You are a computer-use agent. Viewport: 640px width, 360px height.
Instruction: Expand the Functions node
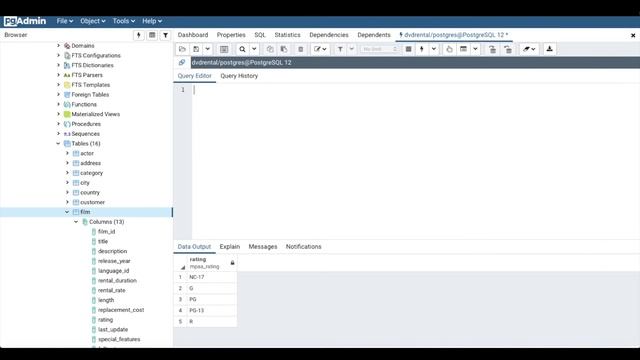tap(58, 104)
